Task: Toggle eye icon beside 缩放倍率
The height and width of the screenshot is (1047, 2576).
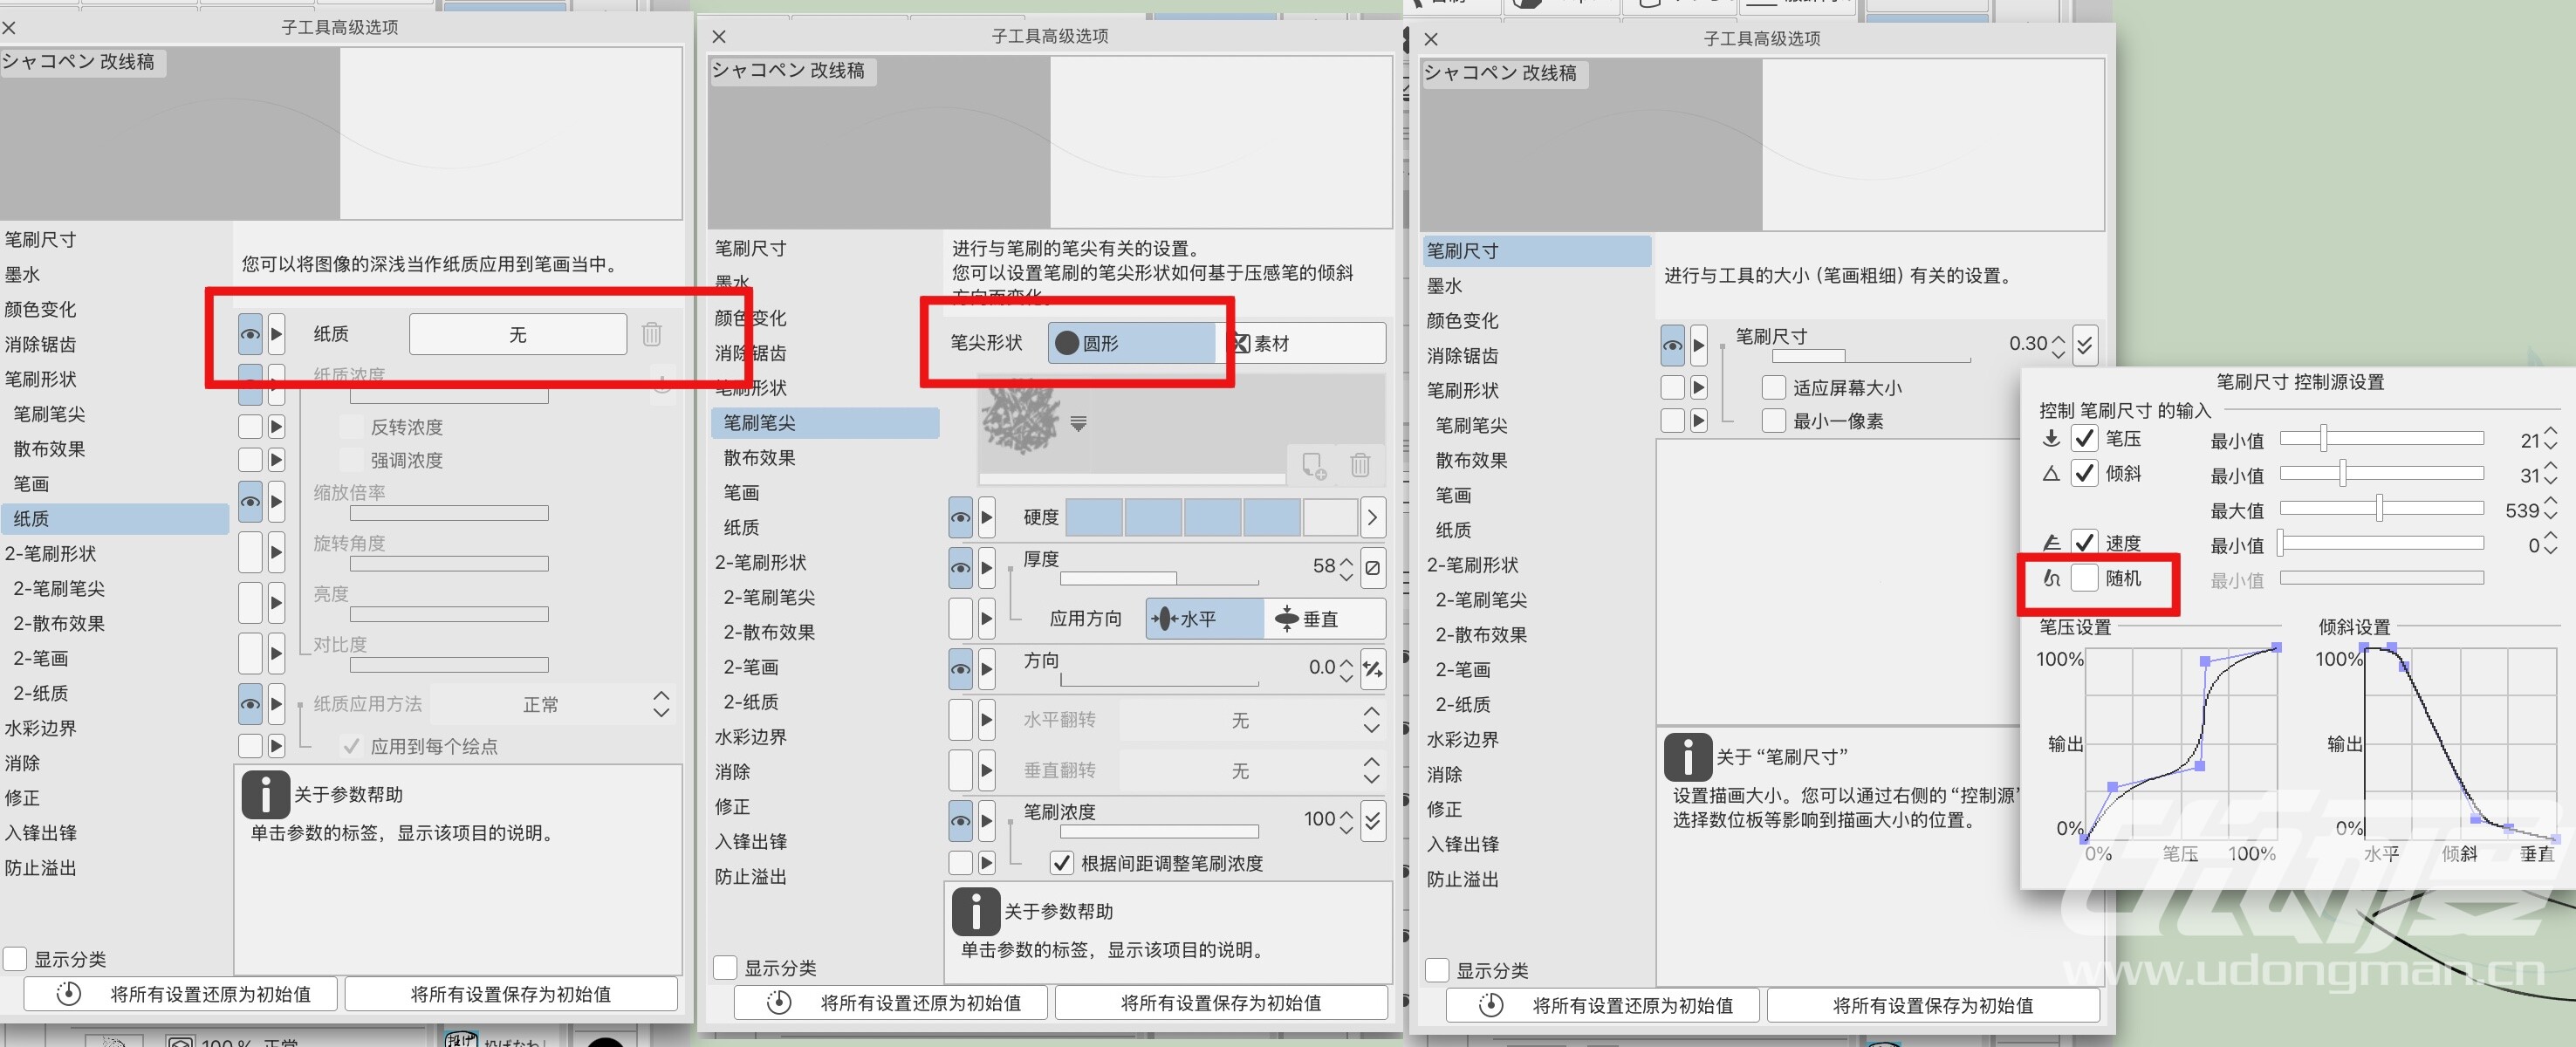Action: tap(250, 502)
